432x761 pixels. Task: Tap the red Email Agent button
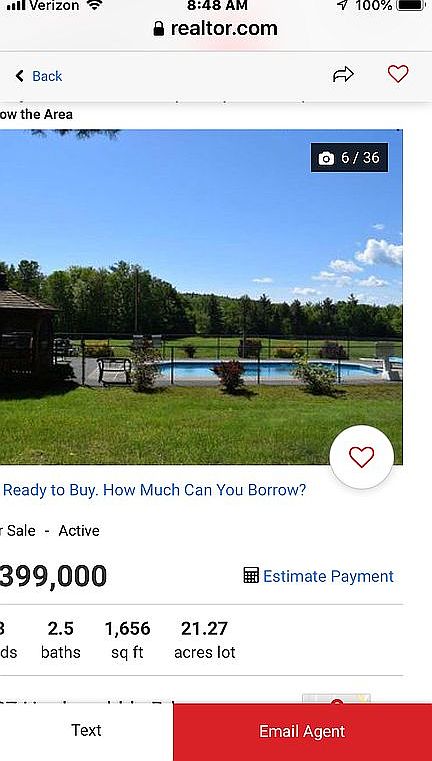click(x=302, y=731)
